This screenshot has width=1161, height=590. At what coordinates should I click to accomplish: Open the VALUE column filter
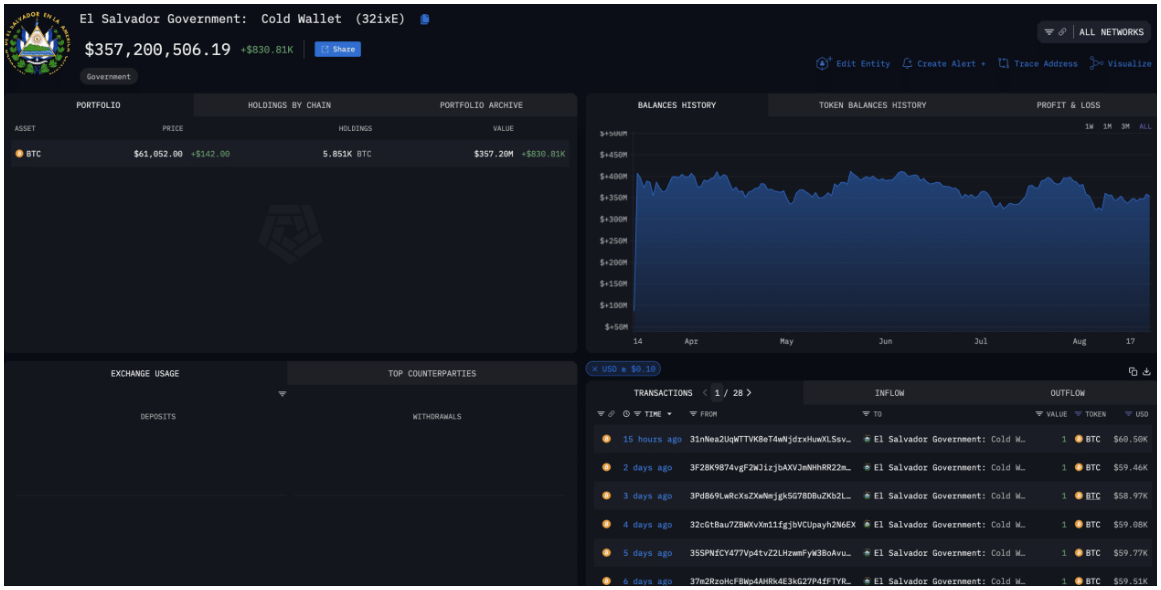click(1039, 414)
